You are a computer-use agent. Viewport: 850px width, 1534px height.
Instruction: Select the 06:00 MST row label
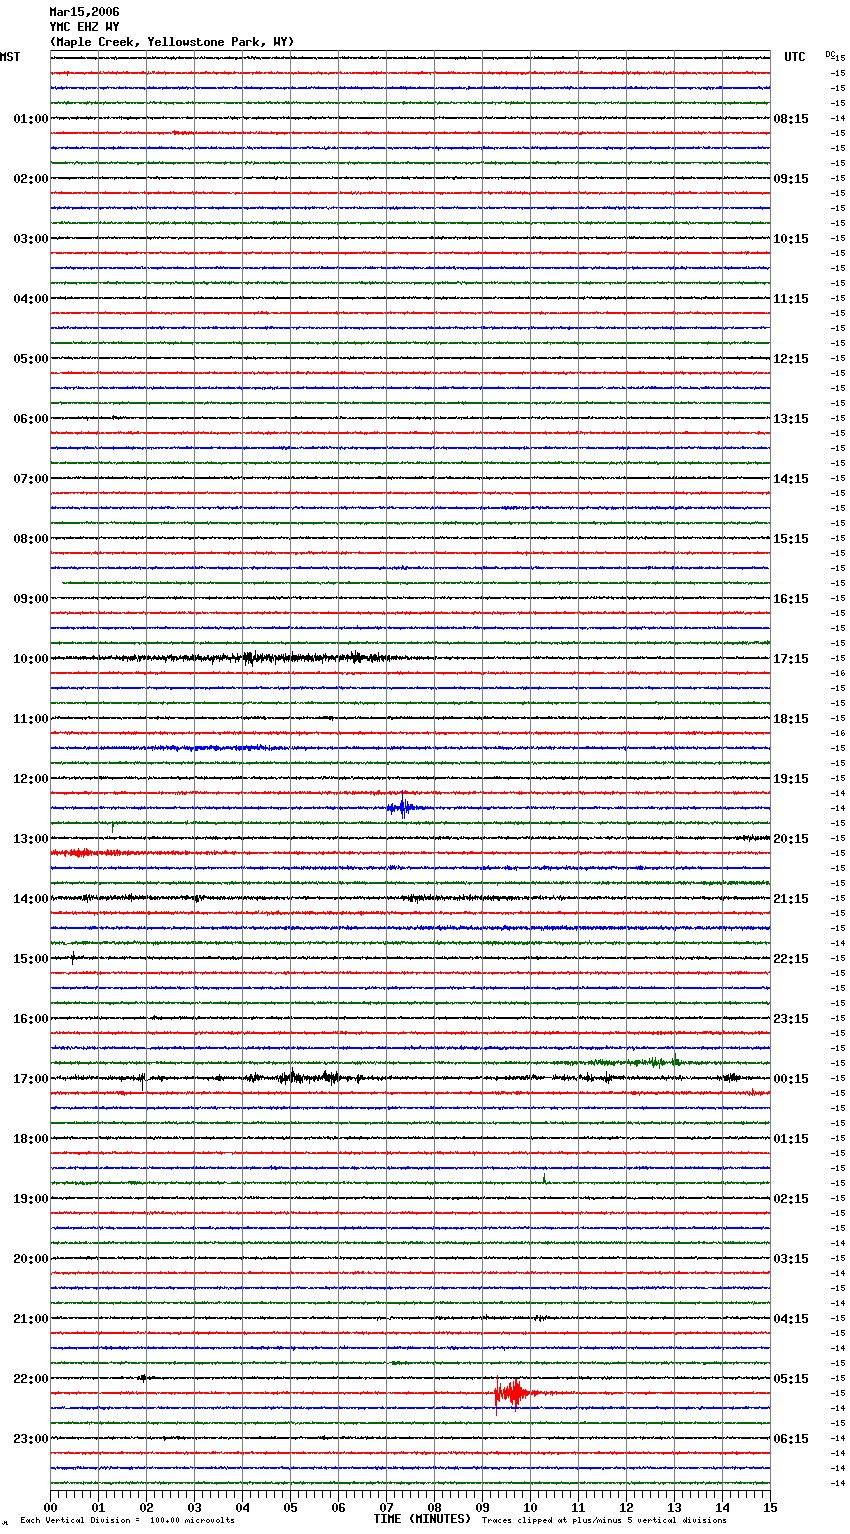pos(31,419)
